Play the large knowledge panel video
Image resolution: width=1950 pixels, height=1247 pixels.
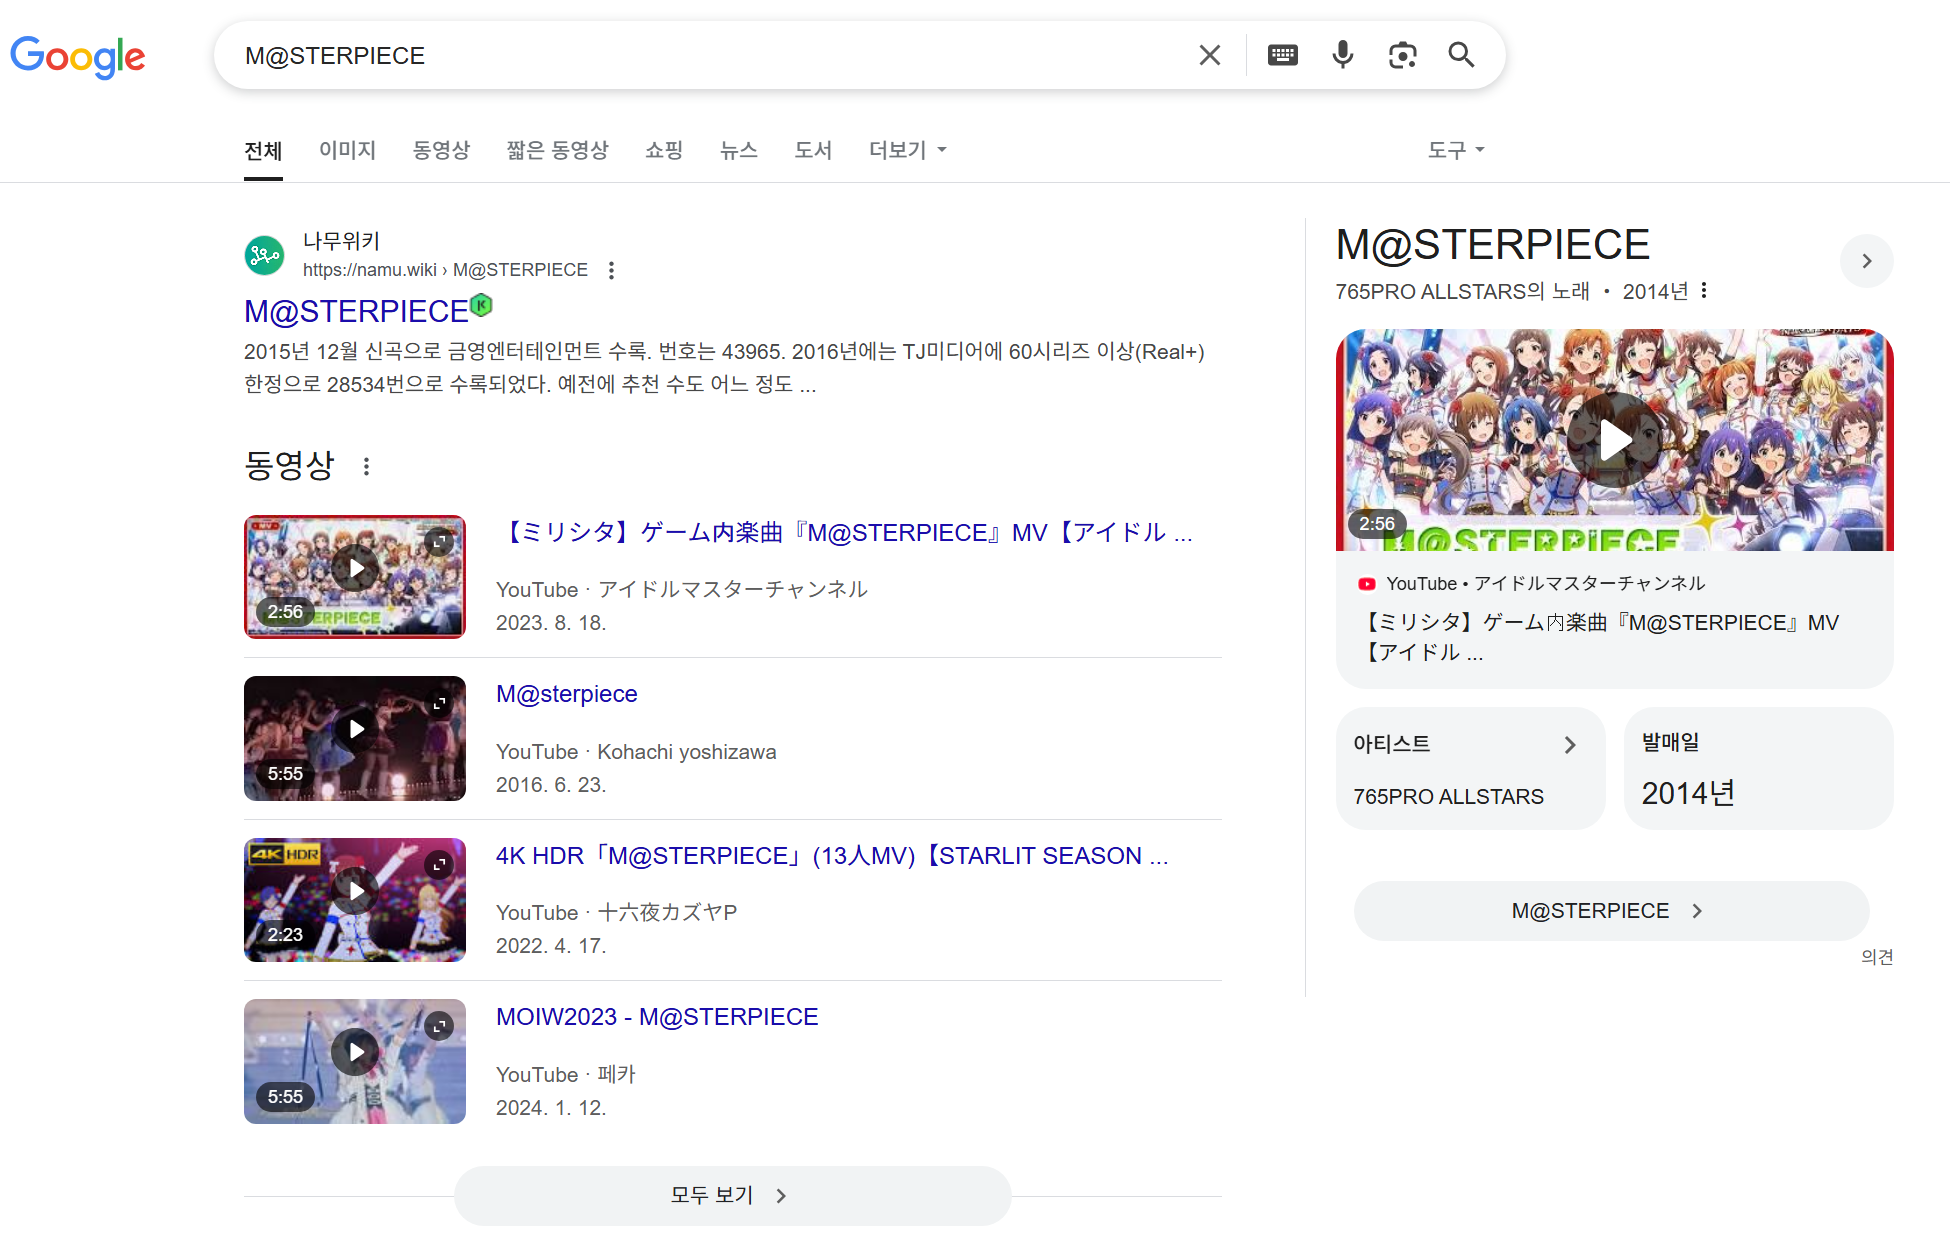1614,440
